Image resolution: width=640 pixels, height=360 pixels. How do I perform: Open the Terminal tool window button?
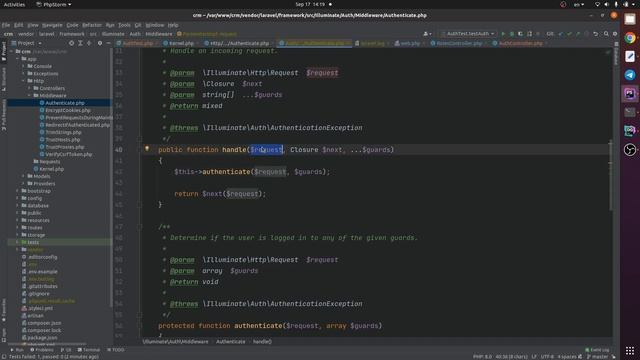point(89,350)
